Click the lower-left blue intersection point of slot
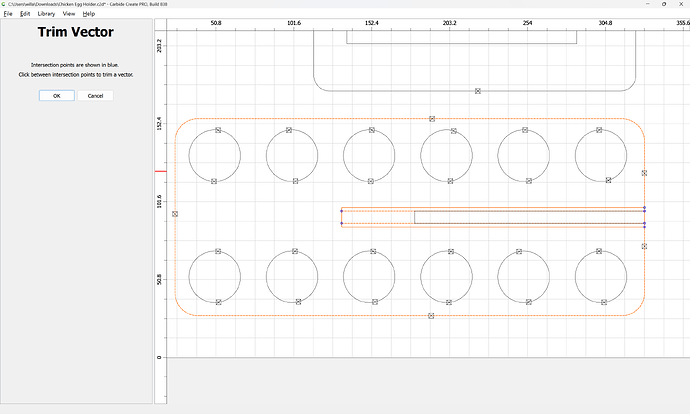The image size is (690, 414). (x=342, y=224)
